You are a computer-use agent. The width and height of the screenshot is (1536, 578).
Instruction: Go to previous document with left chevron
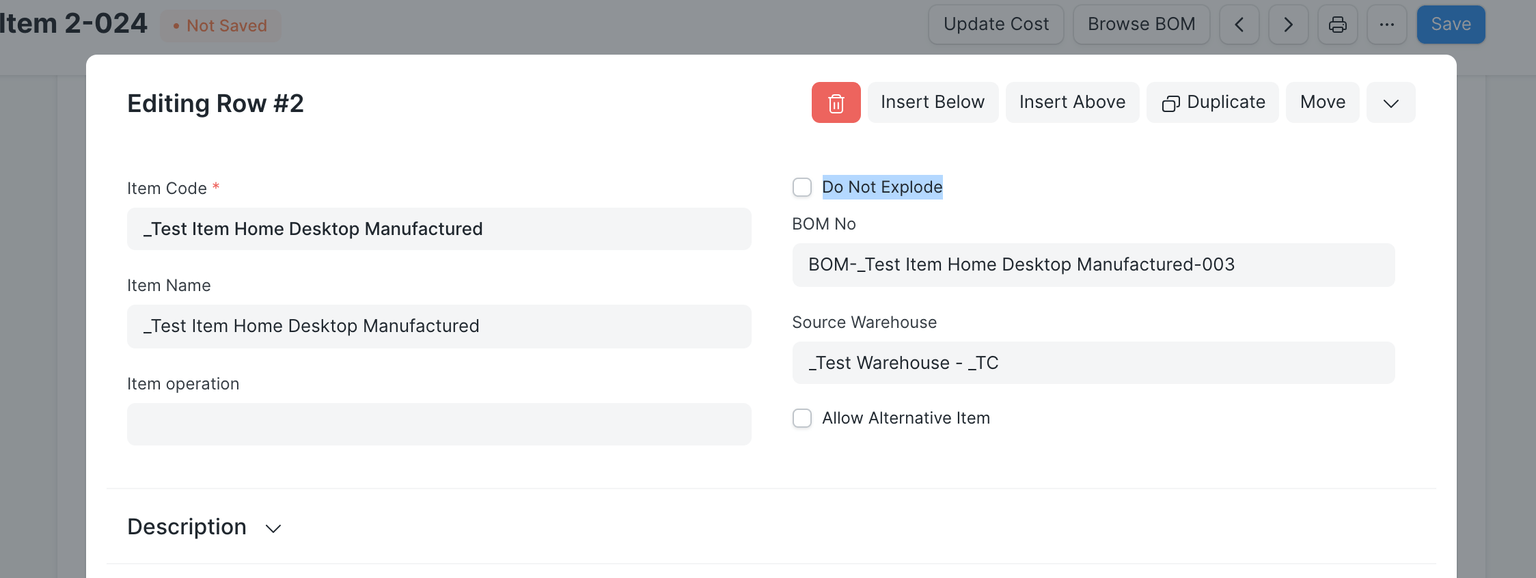1239,25
